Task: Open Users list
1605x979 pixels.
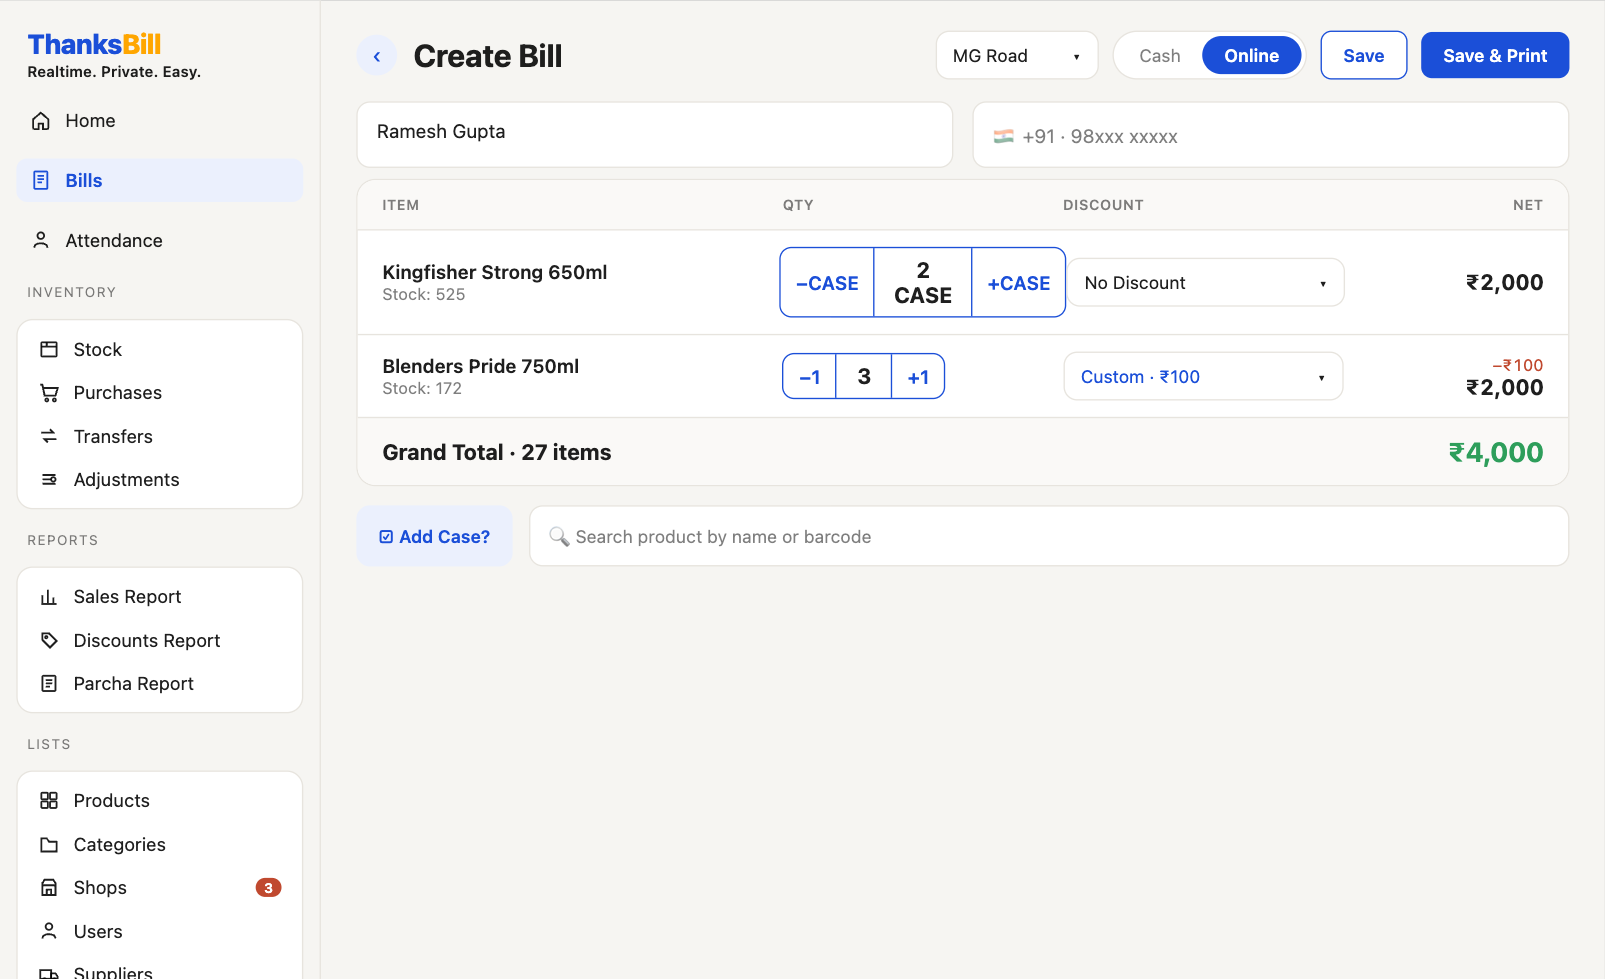Action: [160, 931]
